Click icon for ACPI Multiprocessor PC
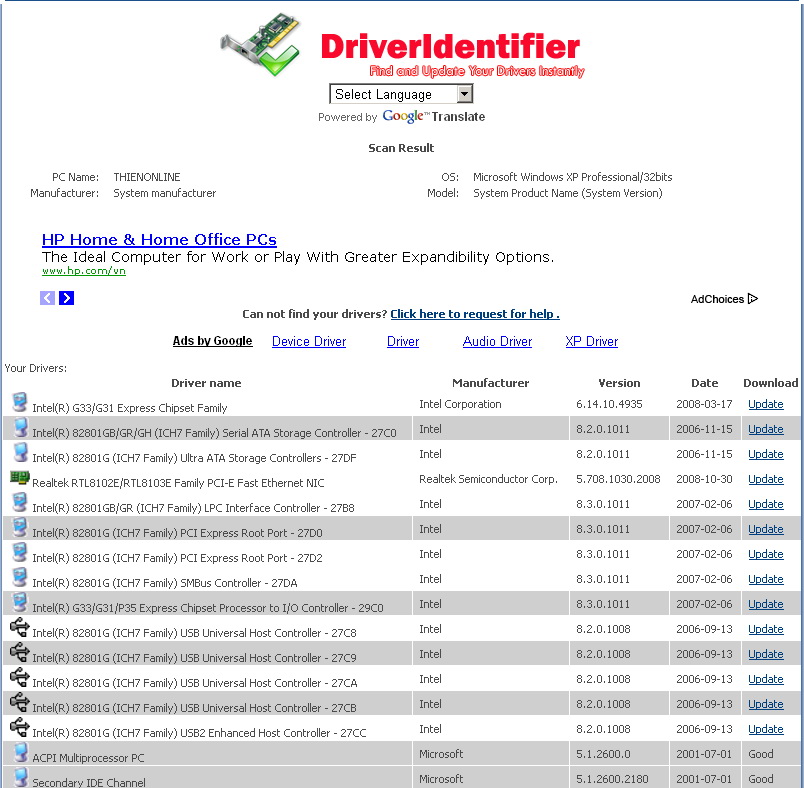Viewport: 804px width, 788px height. pos(20,752)
